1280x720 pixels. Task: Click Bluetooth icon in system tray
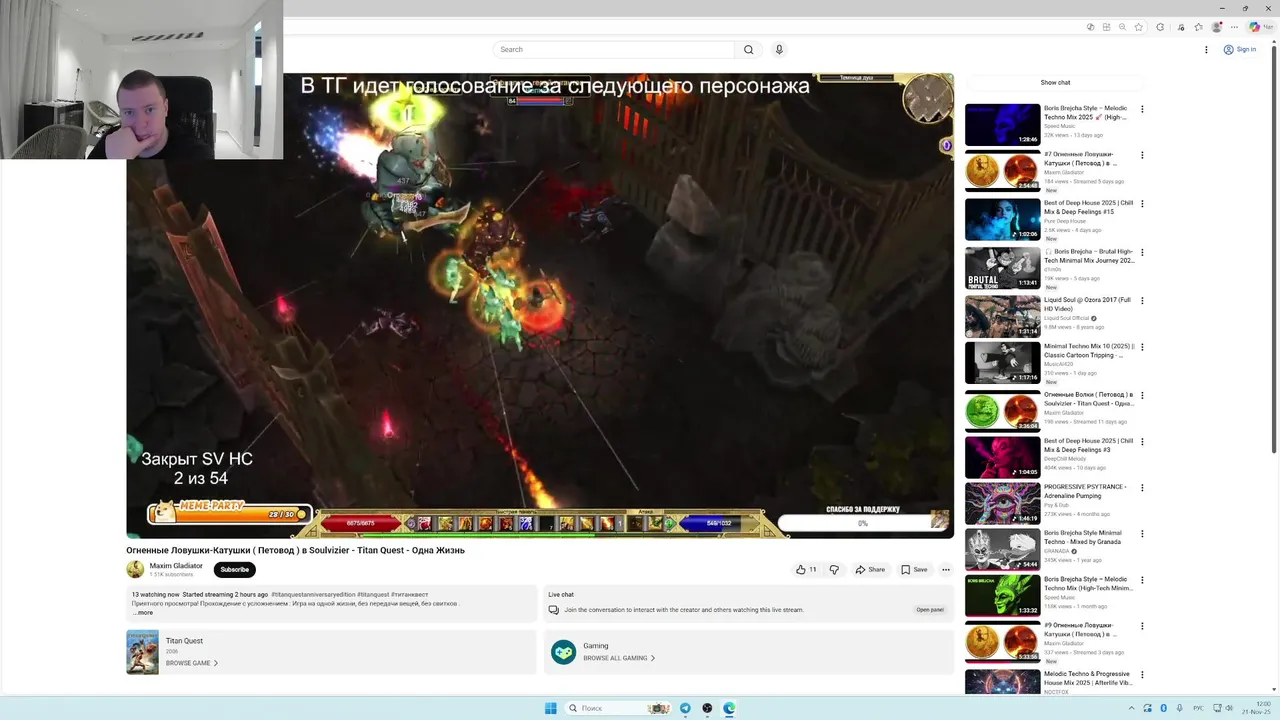[1163, 708]
